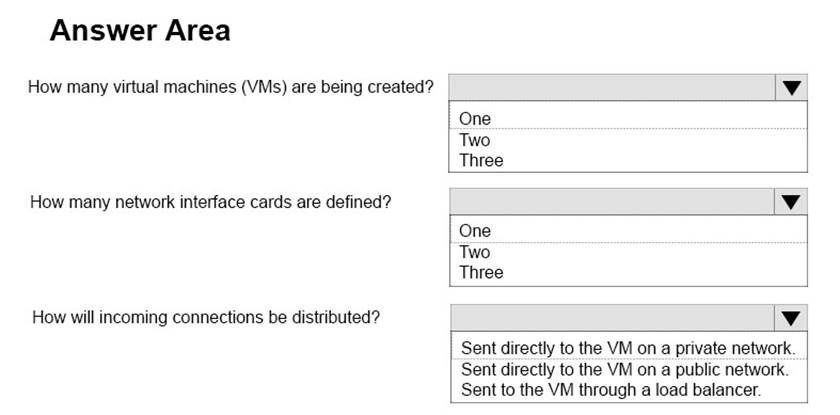The height and width of the screenshot is (415, 840).
Task: Expand the incoming connections dropdown arrow
Action: click(791, 318)
